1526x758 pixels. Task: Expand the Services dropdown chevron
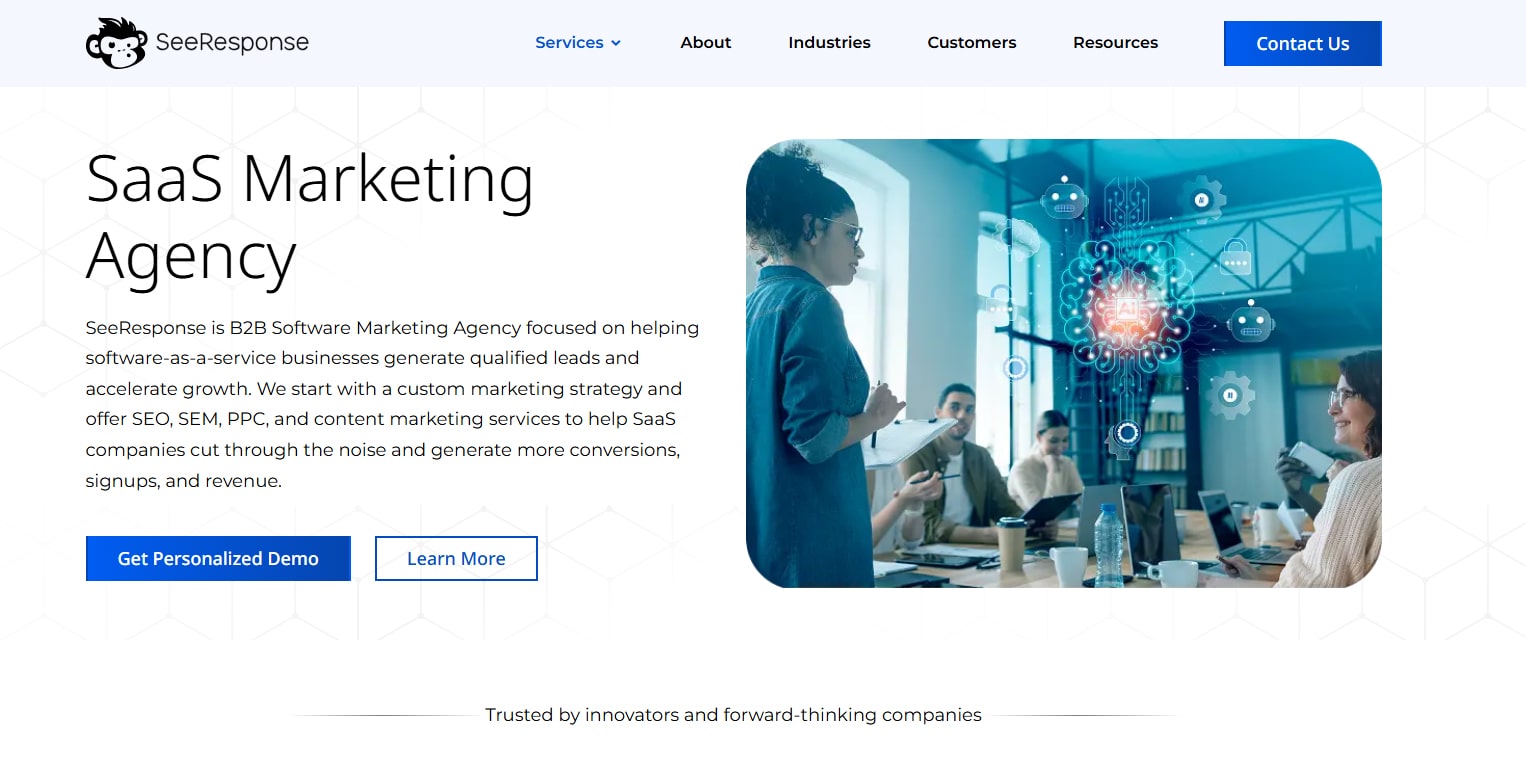click(x=616, y=43)
